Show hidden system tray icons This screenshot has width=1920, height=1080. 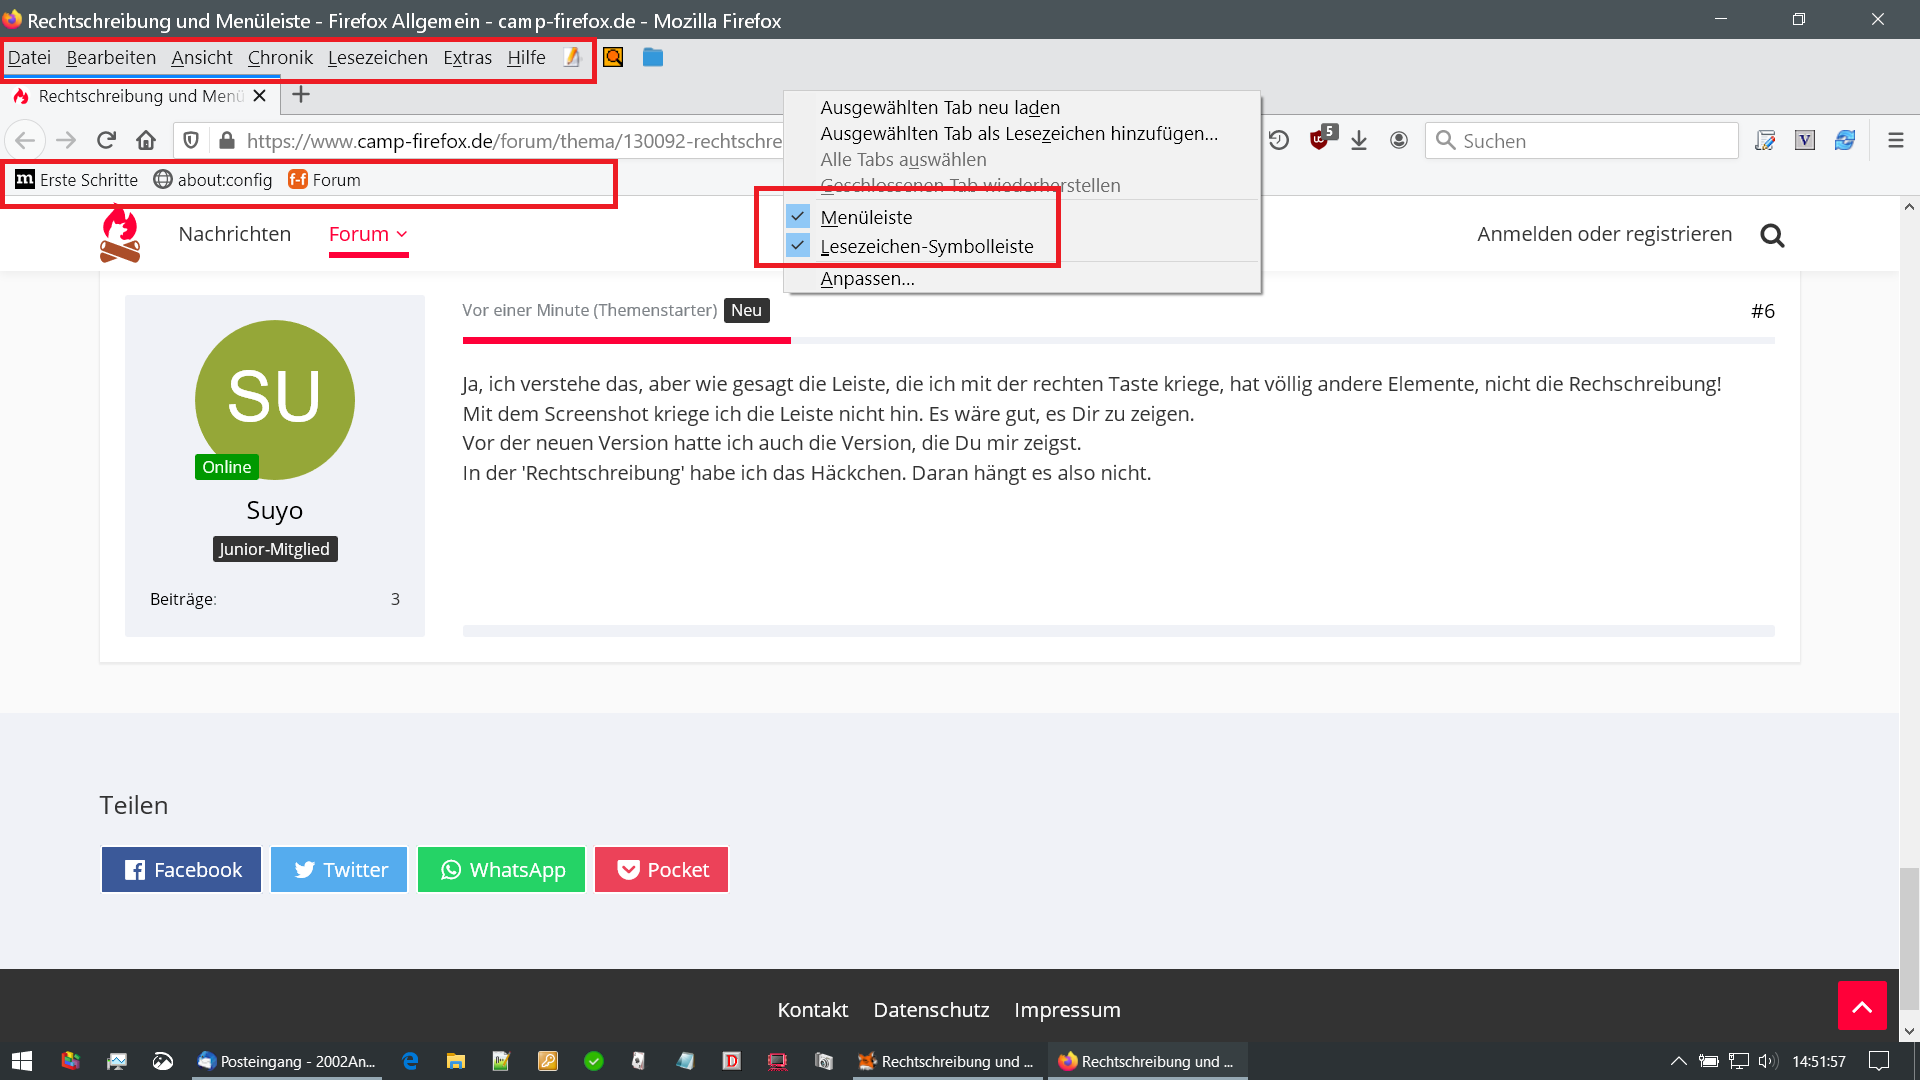click(x=1678, y=1061)
